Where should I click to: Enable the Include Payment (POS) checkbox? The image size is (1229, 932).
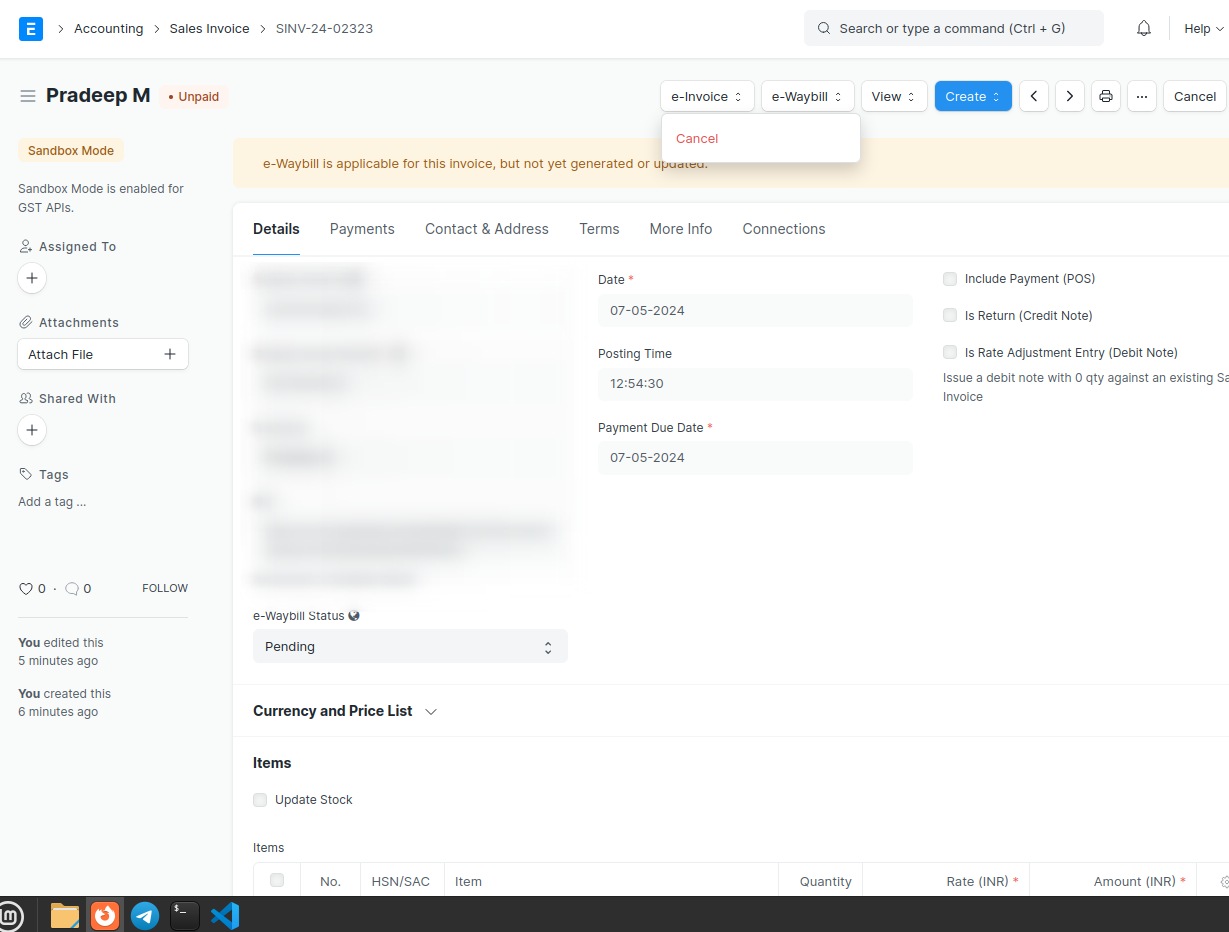pyautogui.click(x=950, y=279)
